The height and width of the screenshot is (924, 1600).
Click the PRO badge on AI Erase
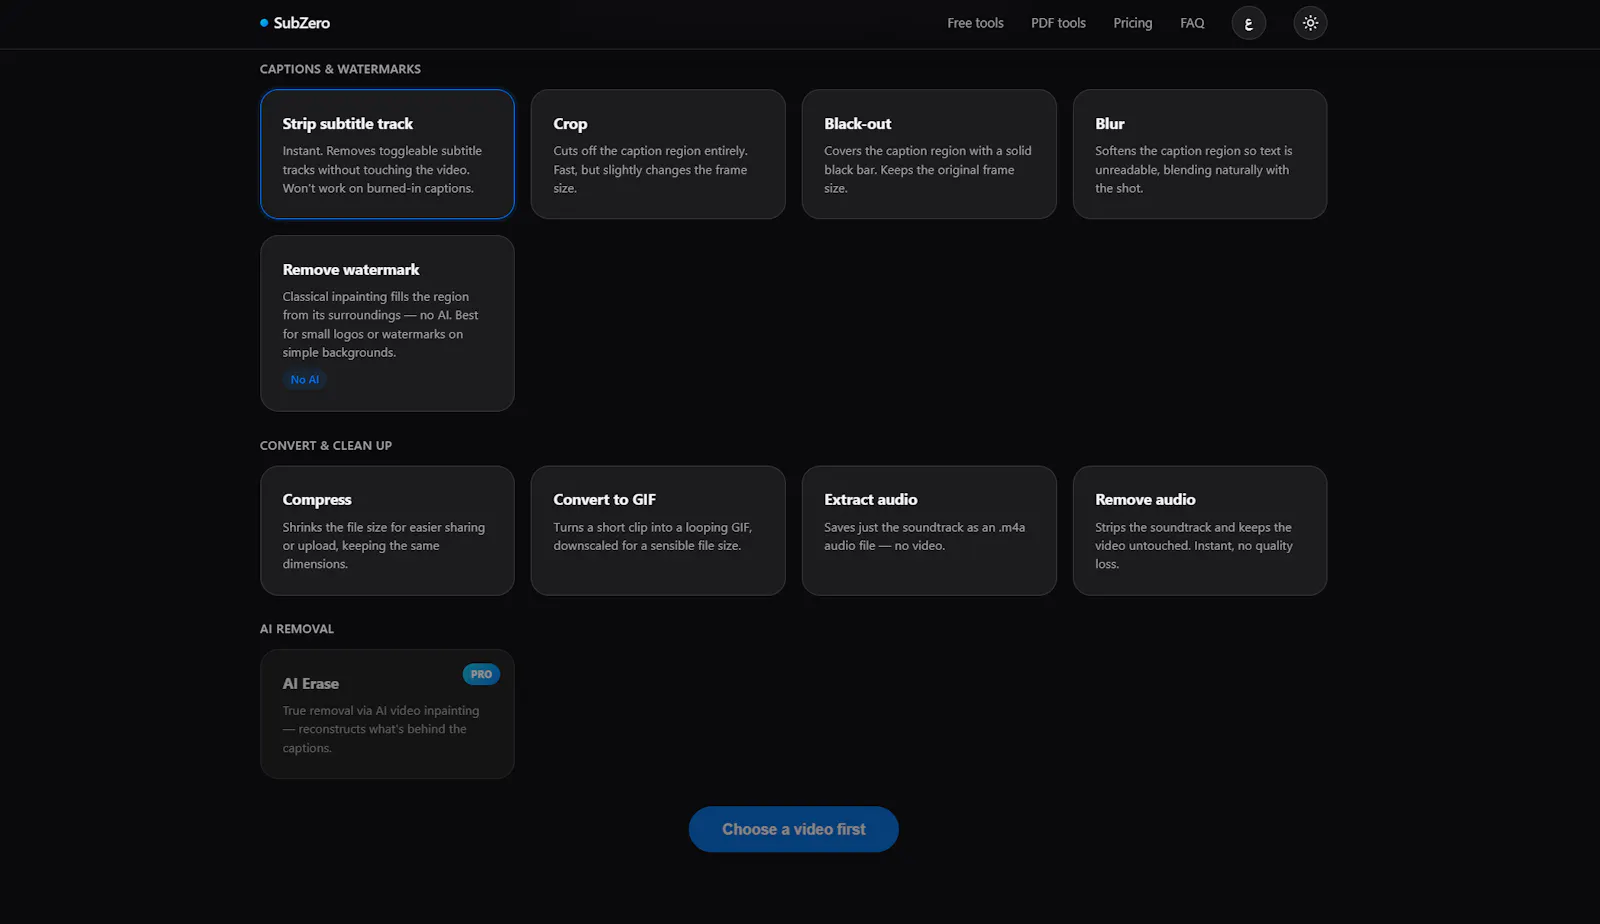481,674
